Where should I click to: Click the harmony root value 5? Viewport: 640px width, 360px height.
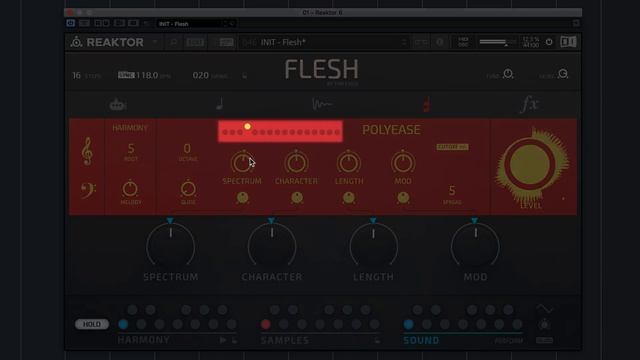131,148
